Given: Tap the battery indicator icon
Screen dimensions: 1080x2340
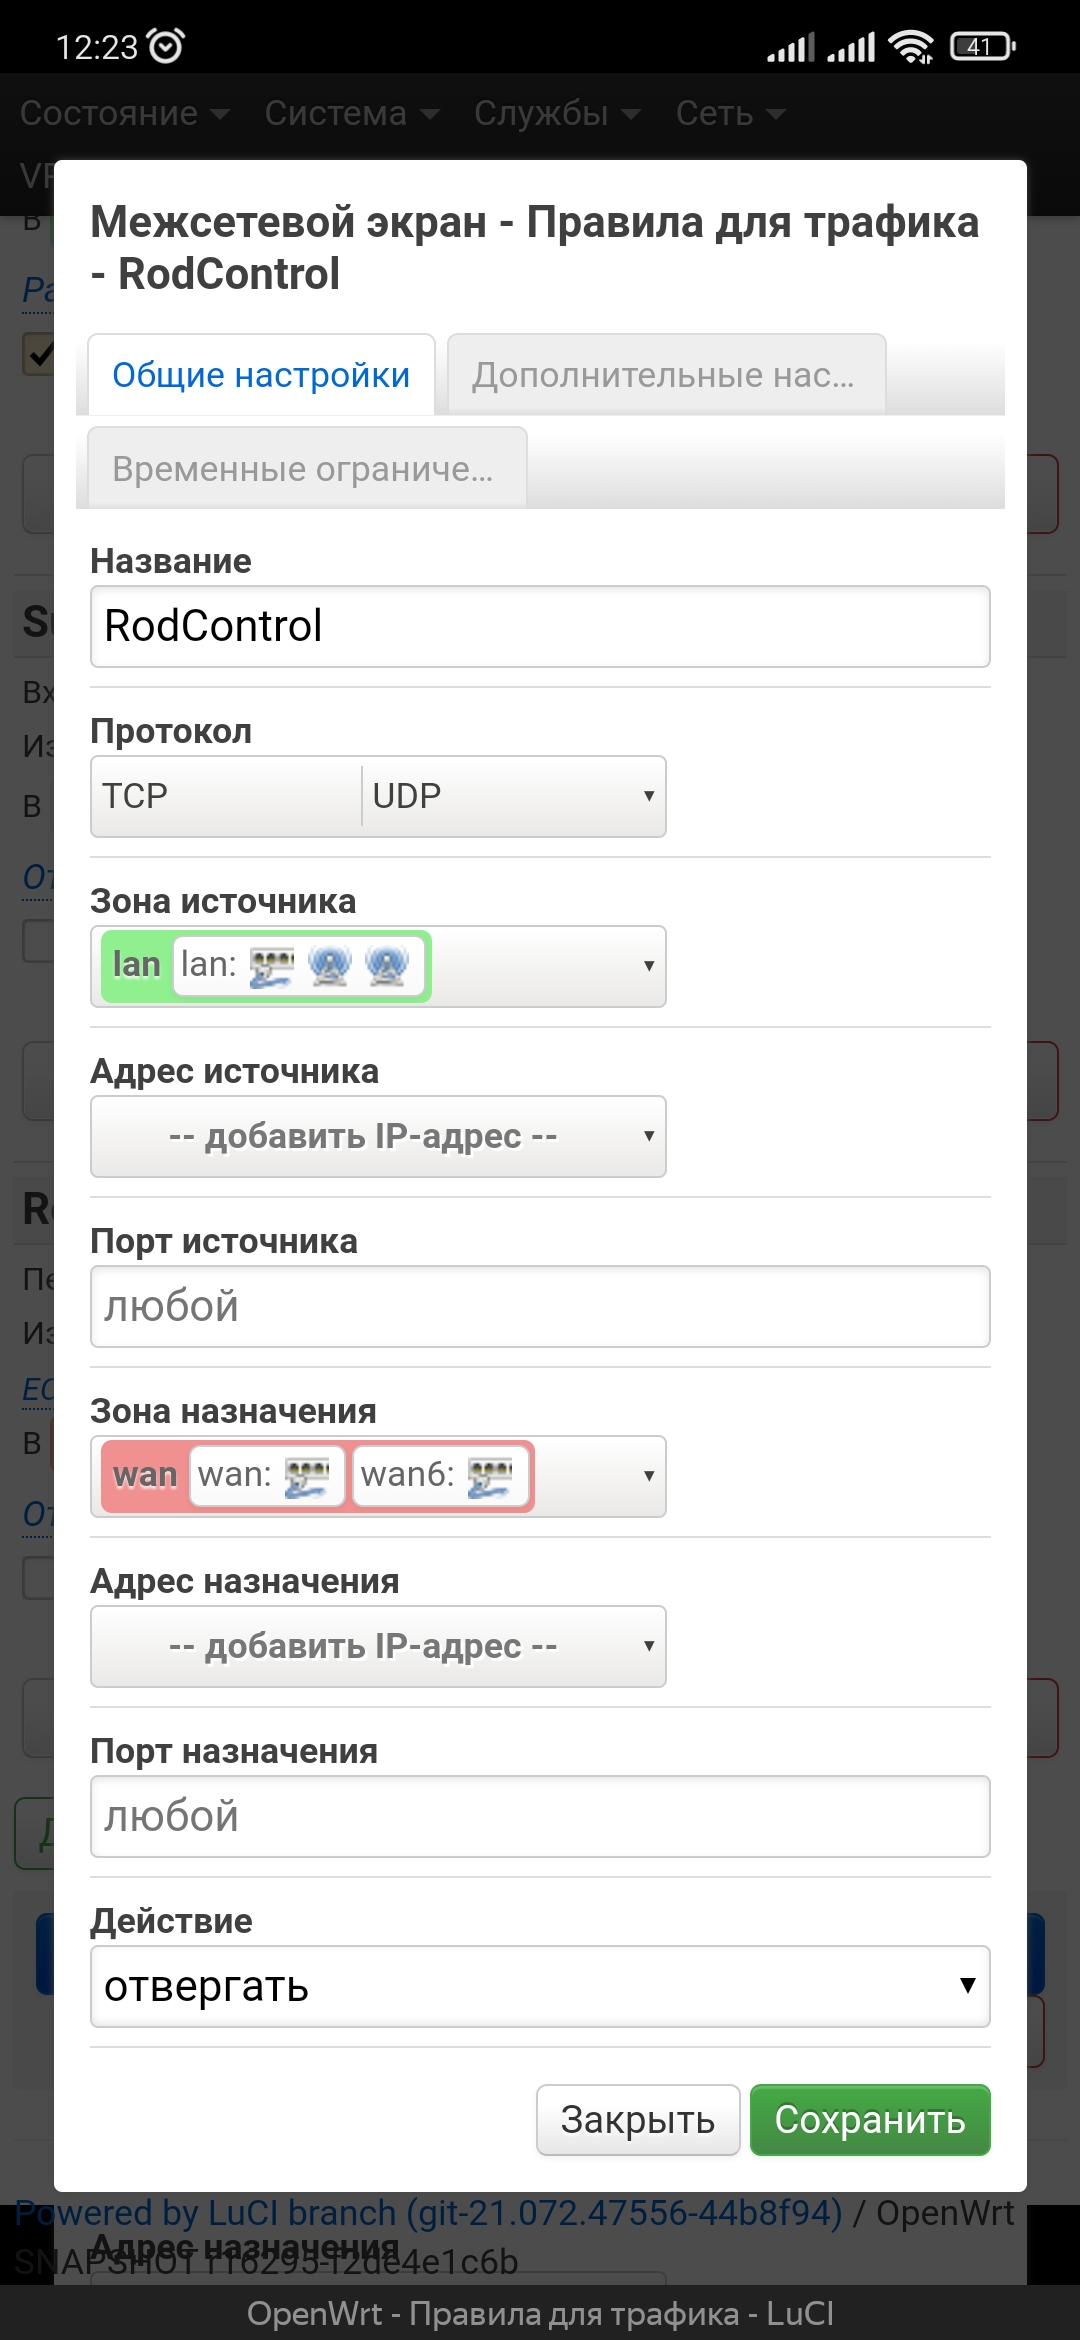Looking at the screenshot, I should click(982, 46).
